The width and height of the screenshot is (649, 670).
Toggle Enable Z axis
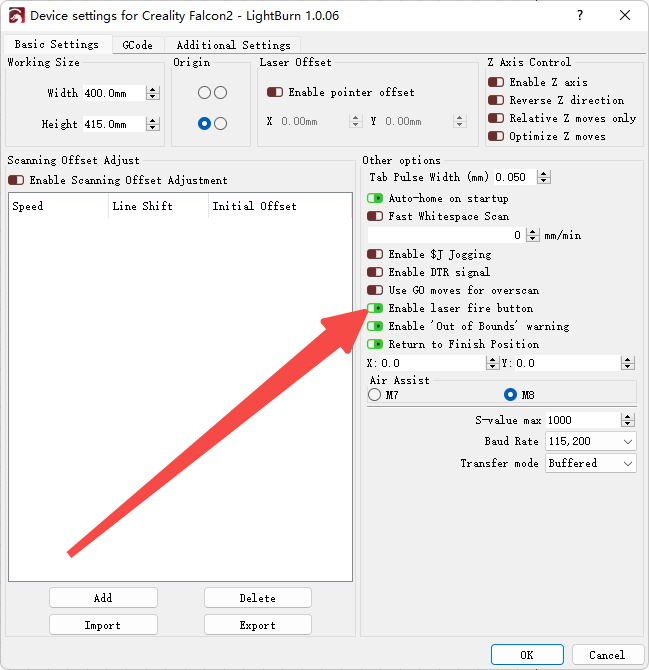click(496, 82)
